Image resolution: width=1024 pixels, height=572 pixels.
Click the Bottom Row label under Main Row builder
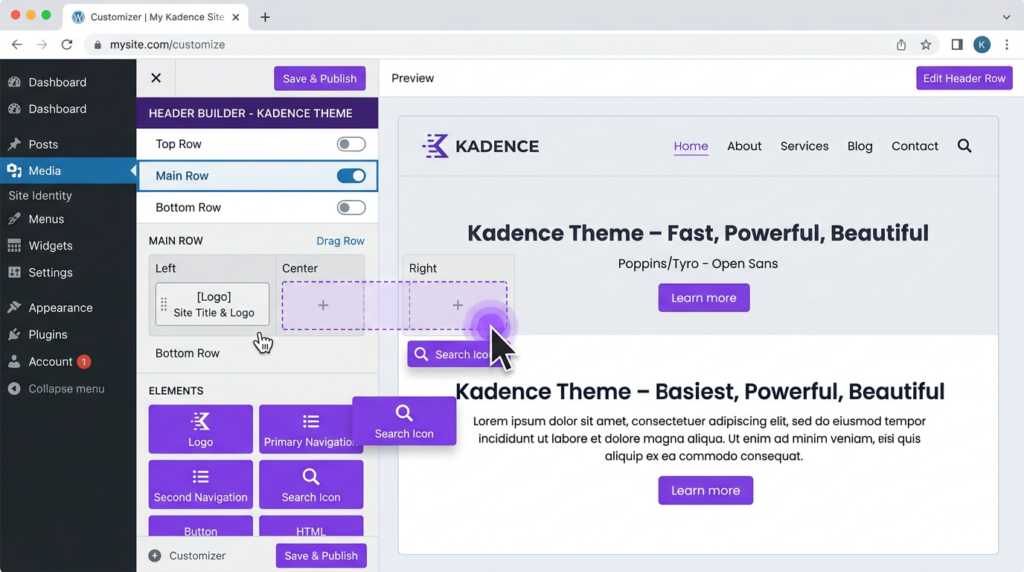[x=187, y=353]
